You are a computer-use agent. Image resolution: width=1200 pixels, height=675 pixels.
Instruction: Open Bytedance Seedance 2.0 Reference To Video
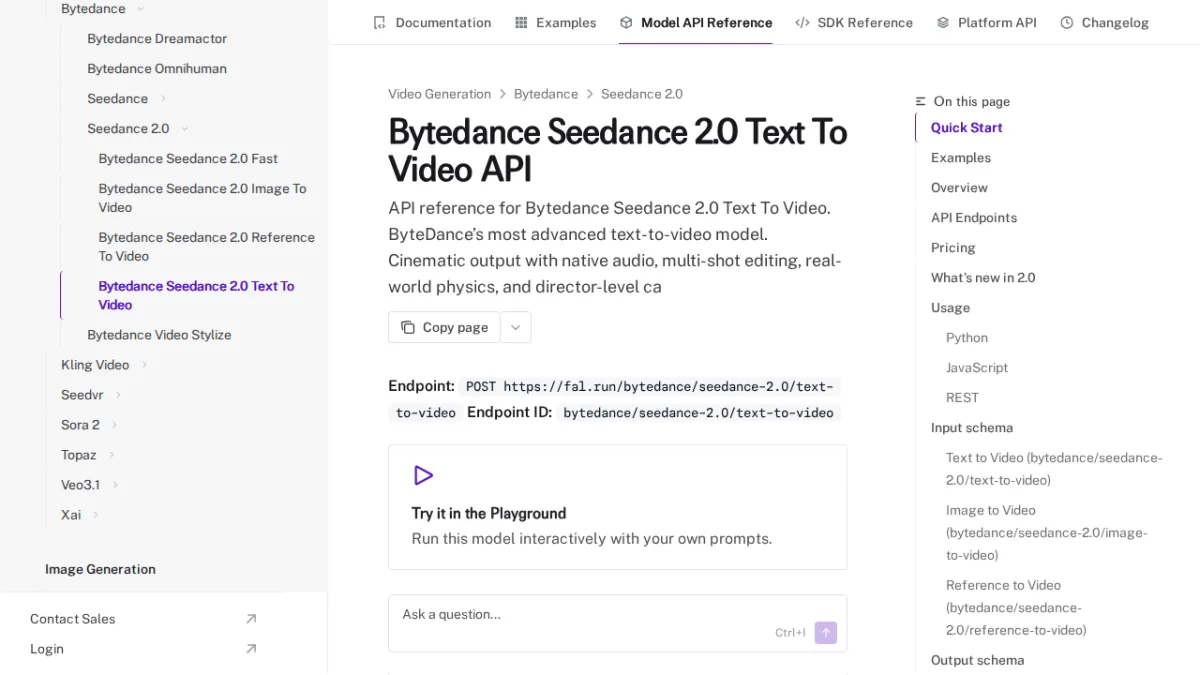click(207, 247)
